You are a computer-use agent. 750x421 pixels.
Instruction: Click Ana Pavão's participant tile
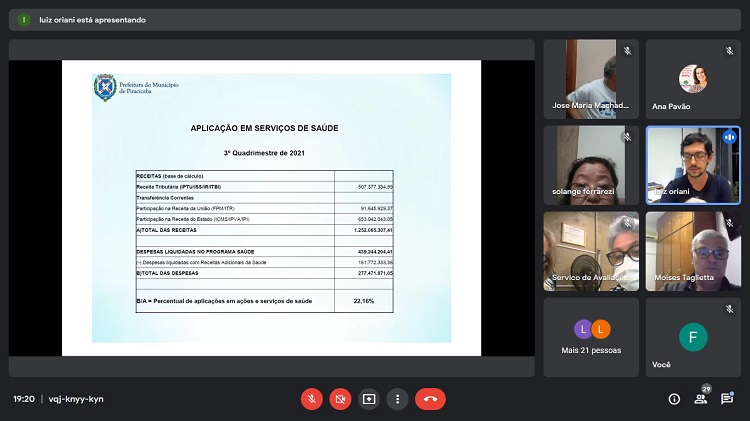tap(693, 78)
